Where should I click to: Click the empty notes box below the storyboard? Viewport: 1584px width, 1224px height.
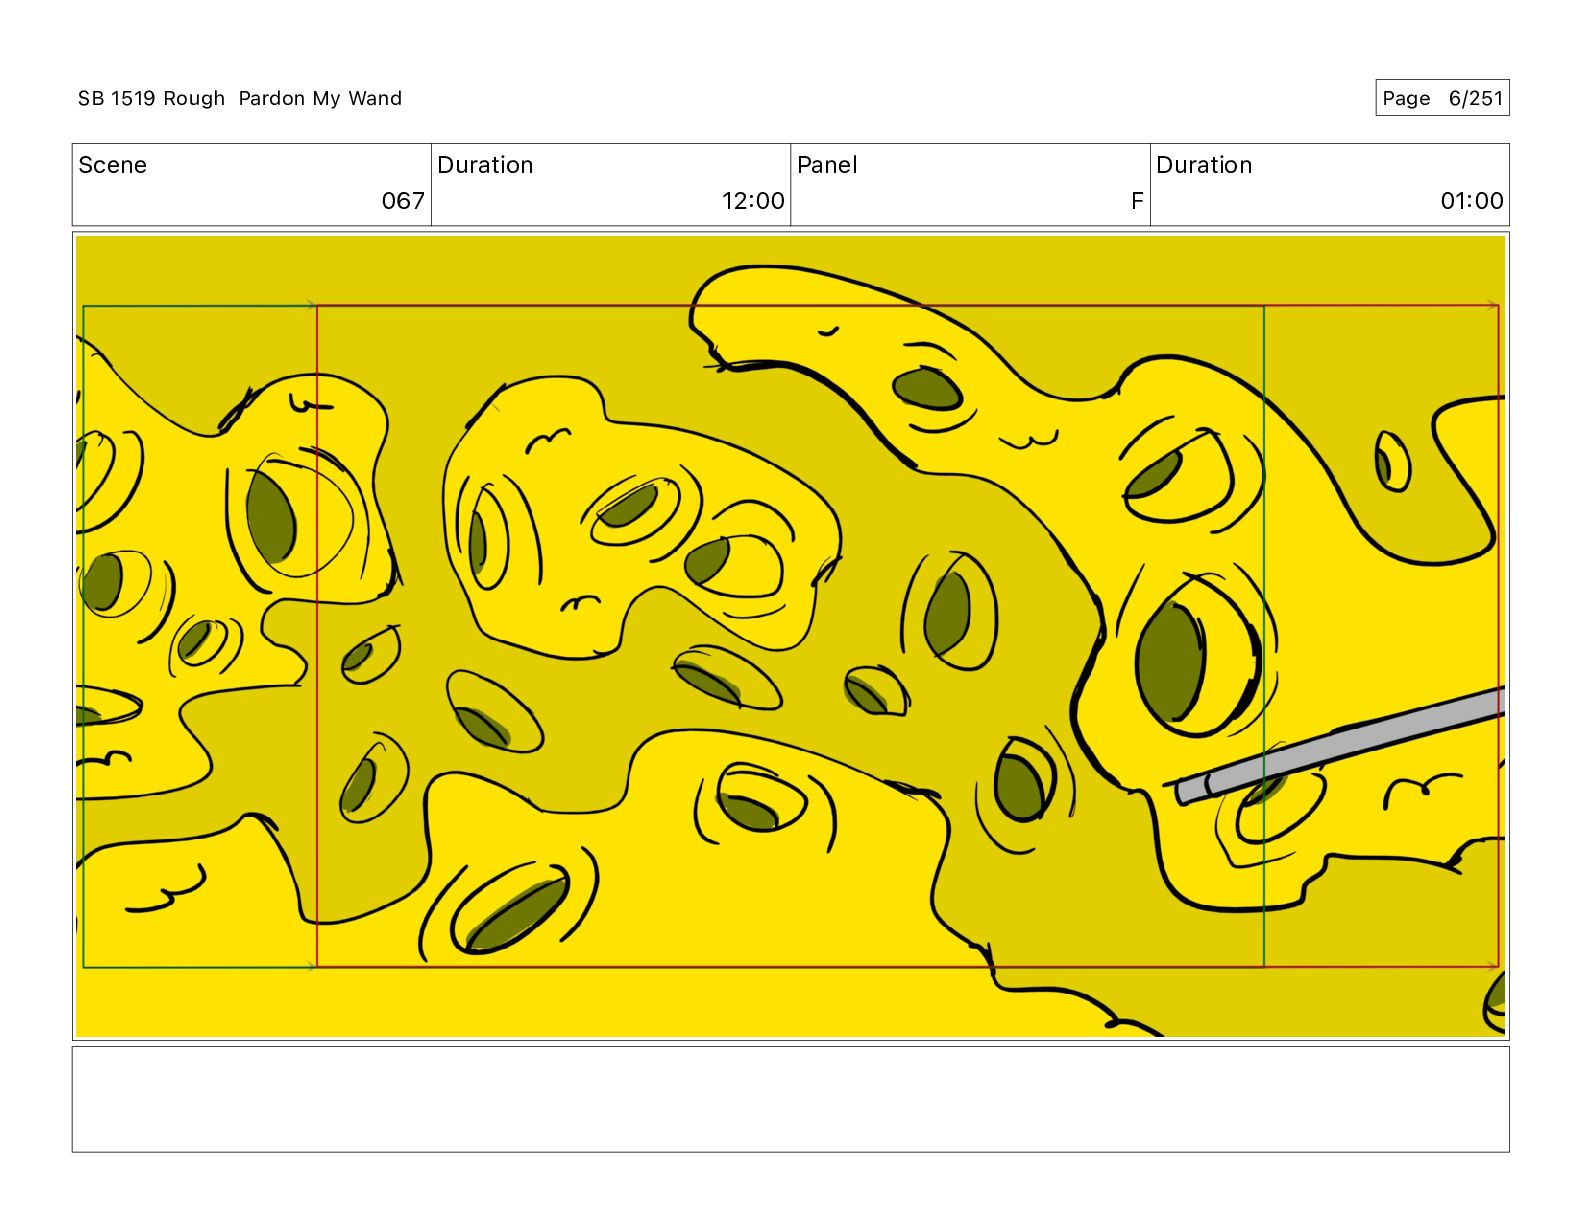pos(790,1099)
